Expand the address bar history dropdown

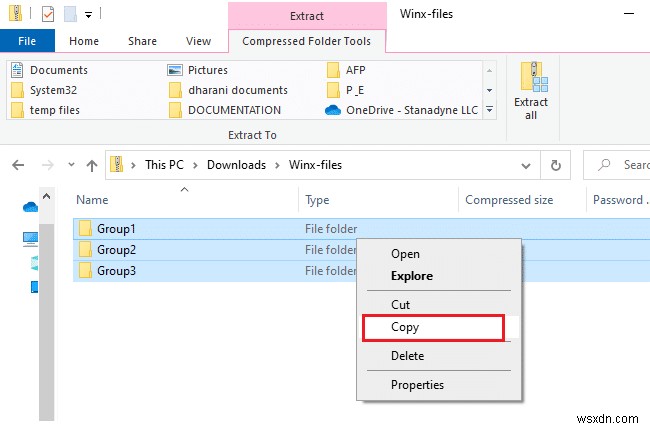[525, 165]
